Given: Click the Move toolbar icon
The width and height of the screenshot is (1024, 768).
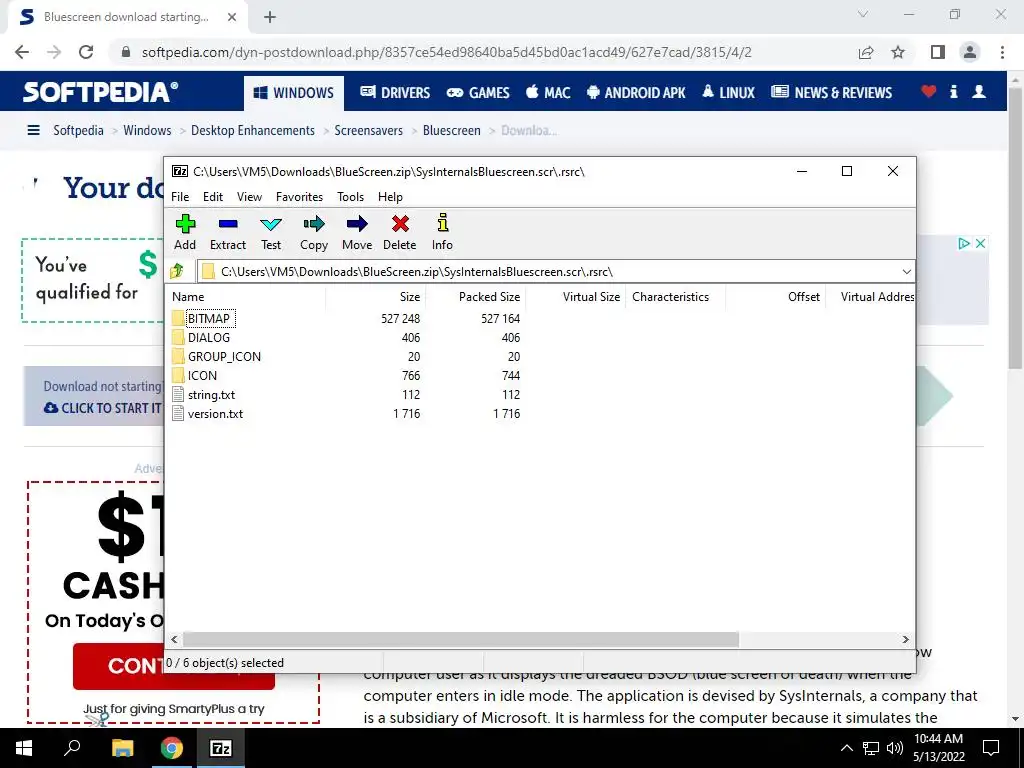Looking at the screenshot, I should [x=357, y=232].
